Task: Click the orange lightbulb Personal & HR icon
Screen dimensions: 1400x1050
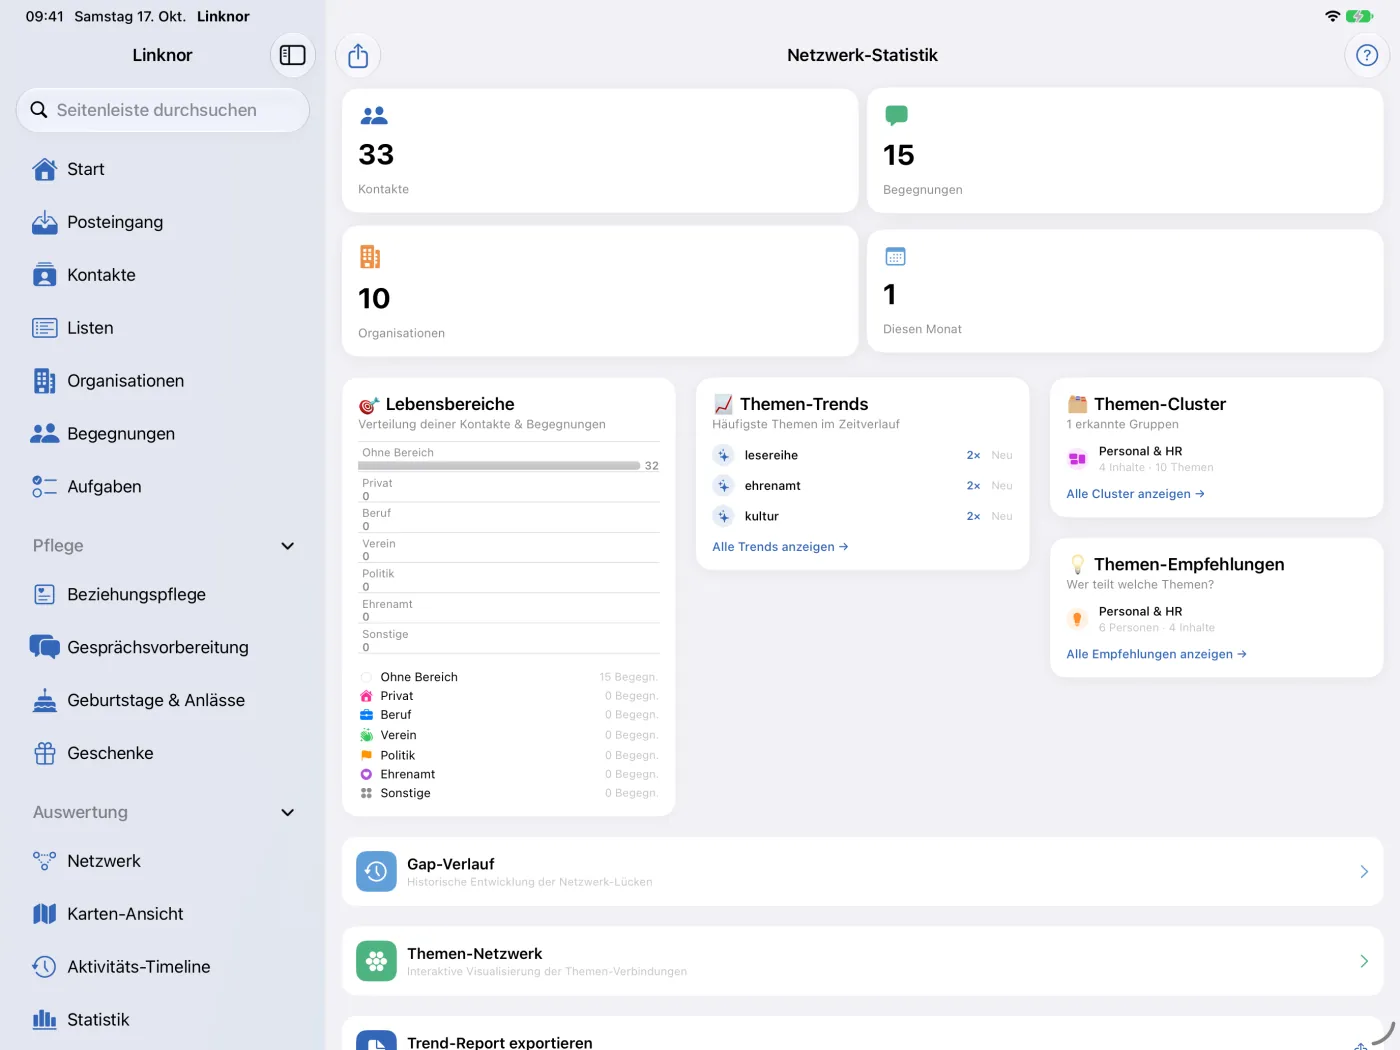Action: 1077,619
